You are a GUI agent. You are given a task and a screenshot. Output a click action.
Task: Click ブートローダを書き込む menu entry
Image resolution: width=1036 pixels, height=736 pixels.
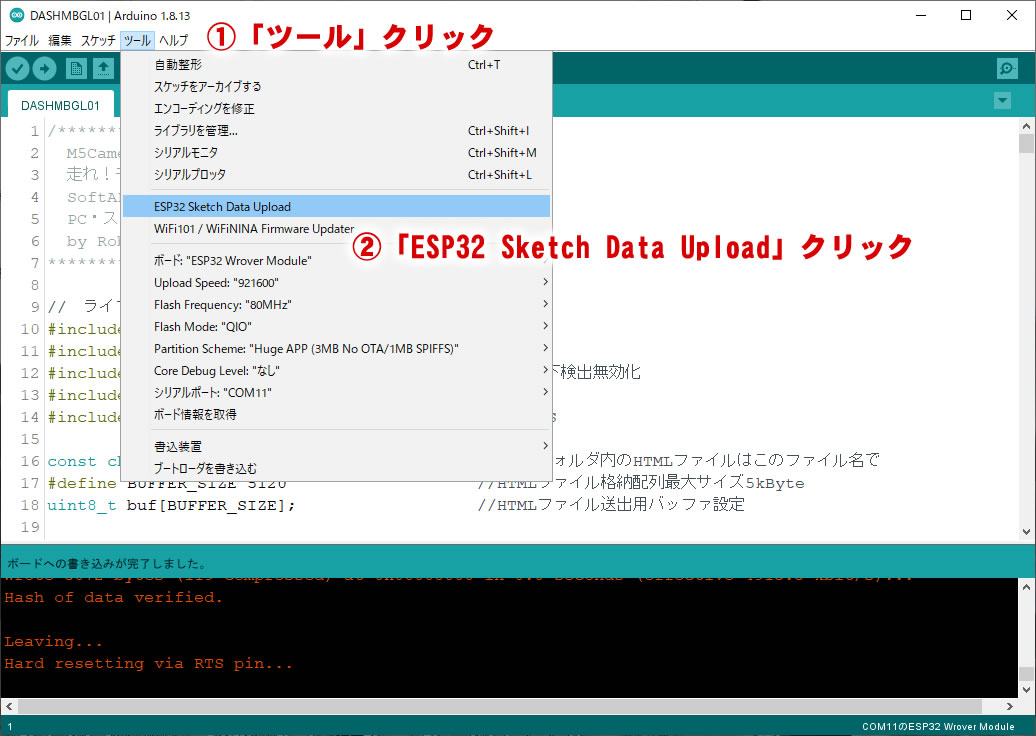coord(336,468)
